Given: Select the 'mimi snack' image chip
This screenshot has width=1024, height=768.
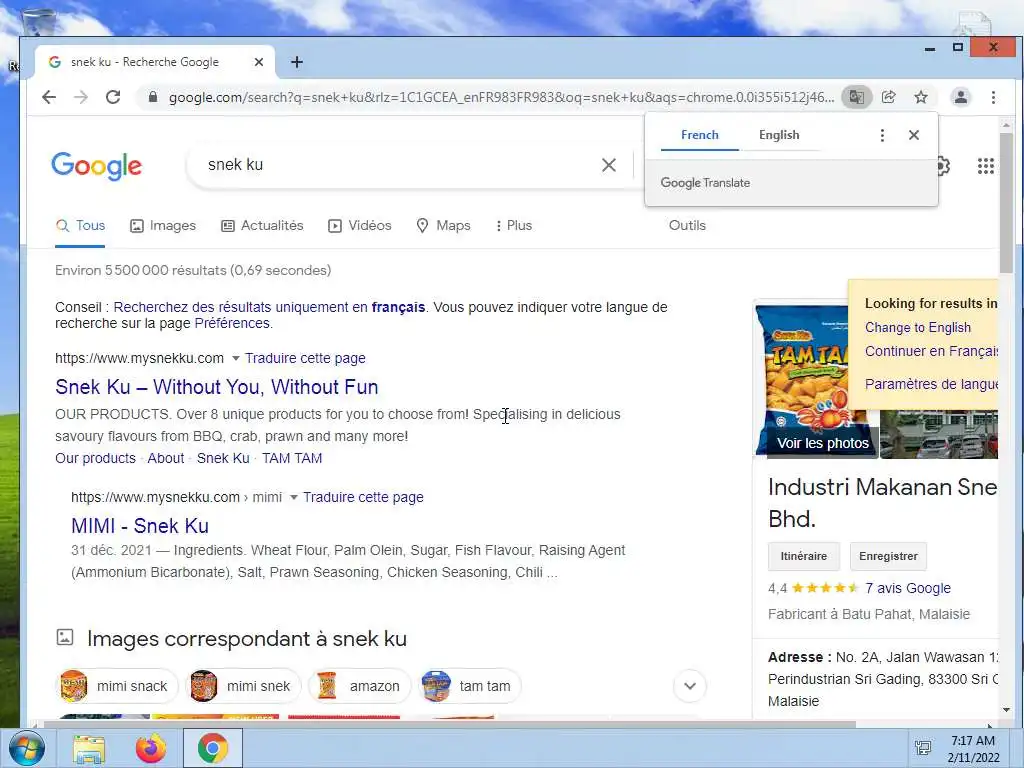Looking at the screenshot, I should 117,686.
